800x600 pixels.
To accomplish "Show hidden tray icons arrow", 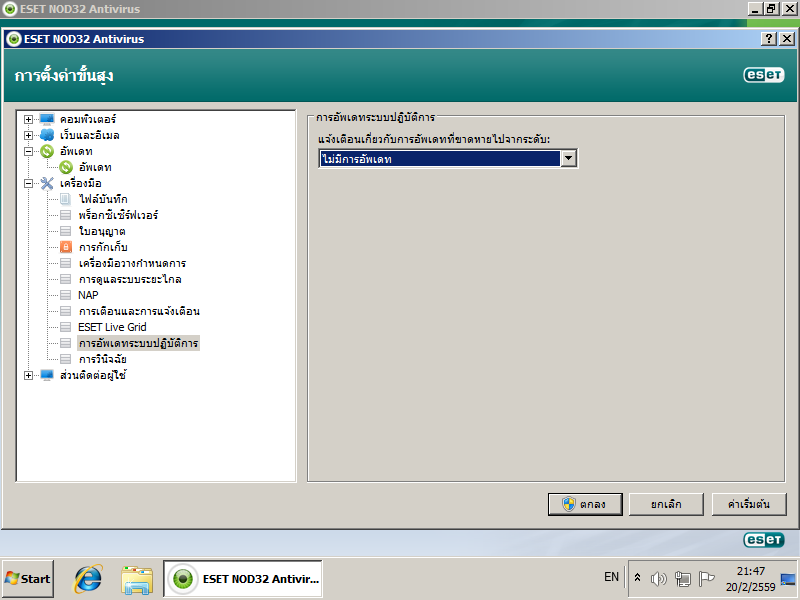I will pyautogui.click(x=637, y=578).
